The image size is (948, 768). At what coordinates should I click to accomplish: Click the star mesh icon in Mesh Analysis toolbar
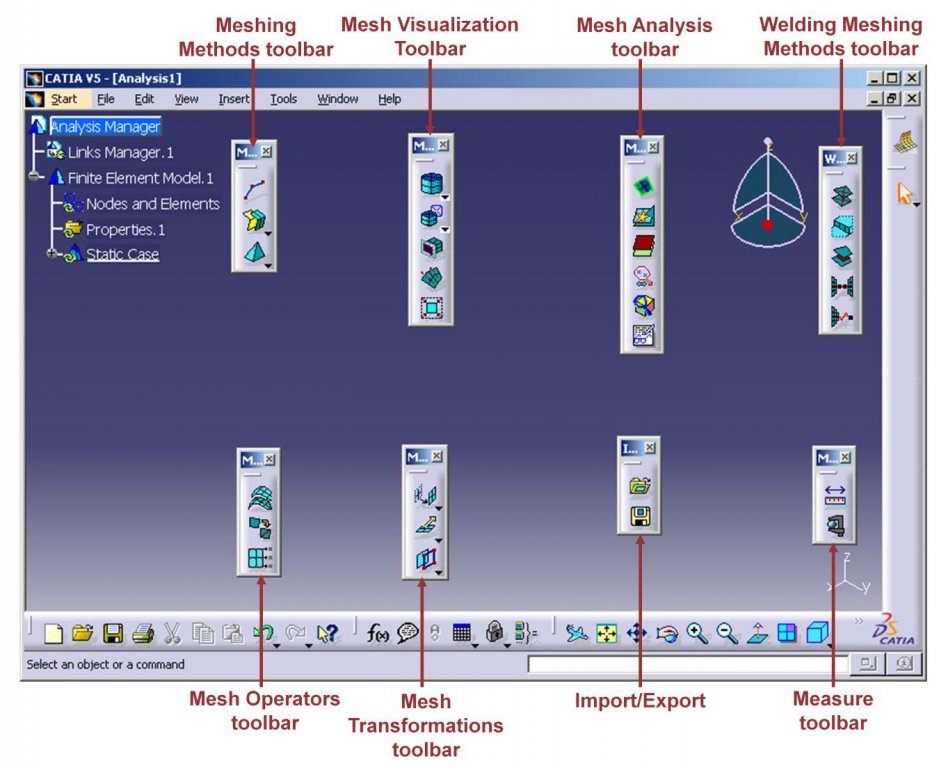tap(643, 216)
